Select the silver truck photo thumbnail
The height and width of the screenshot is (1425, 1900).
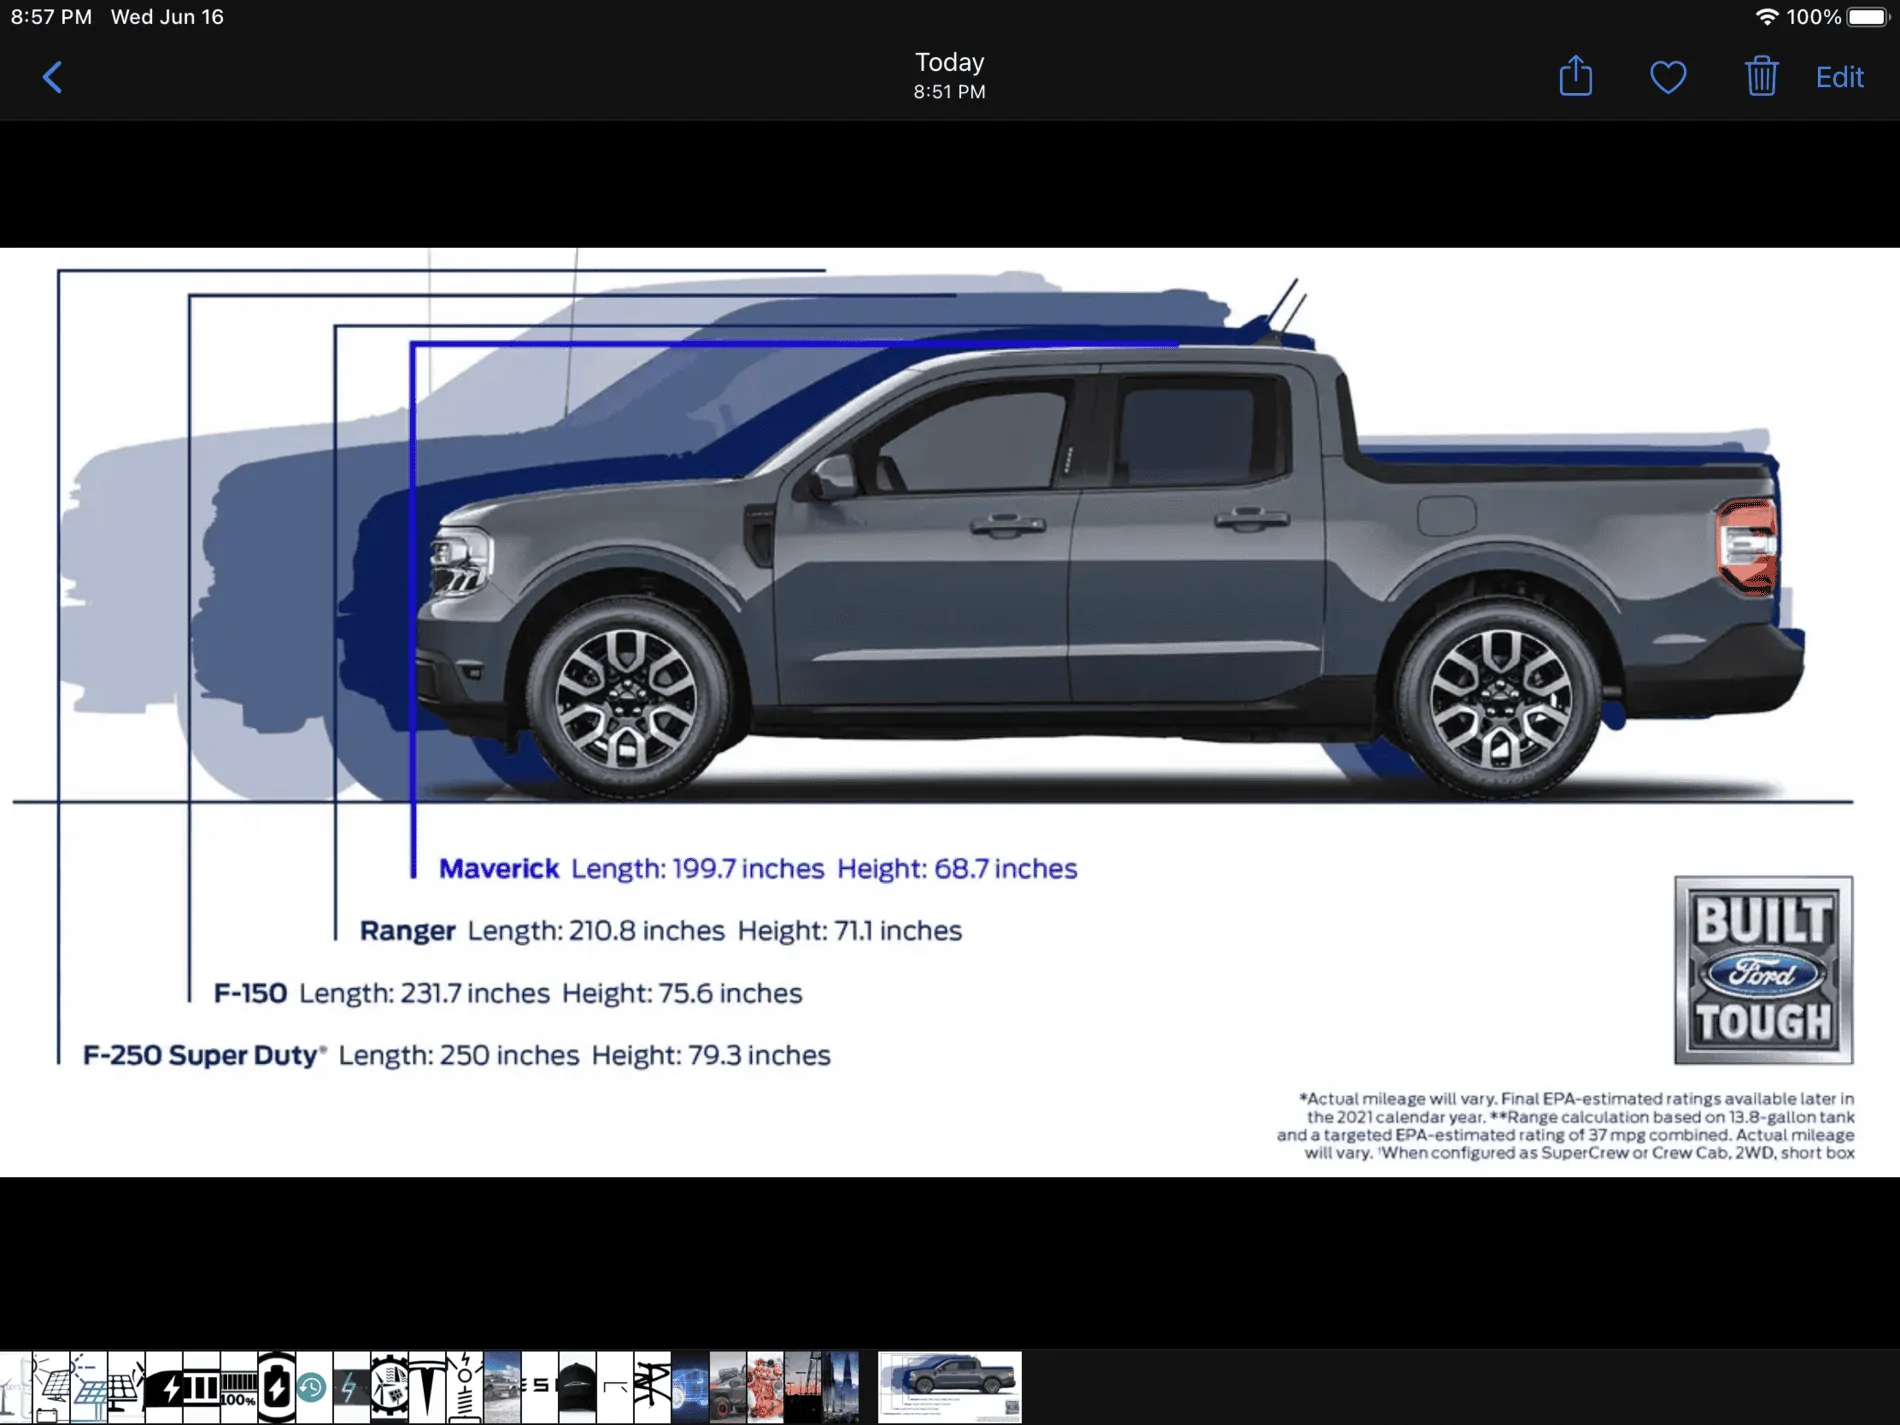coord(502,1388)
